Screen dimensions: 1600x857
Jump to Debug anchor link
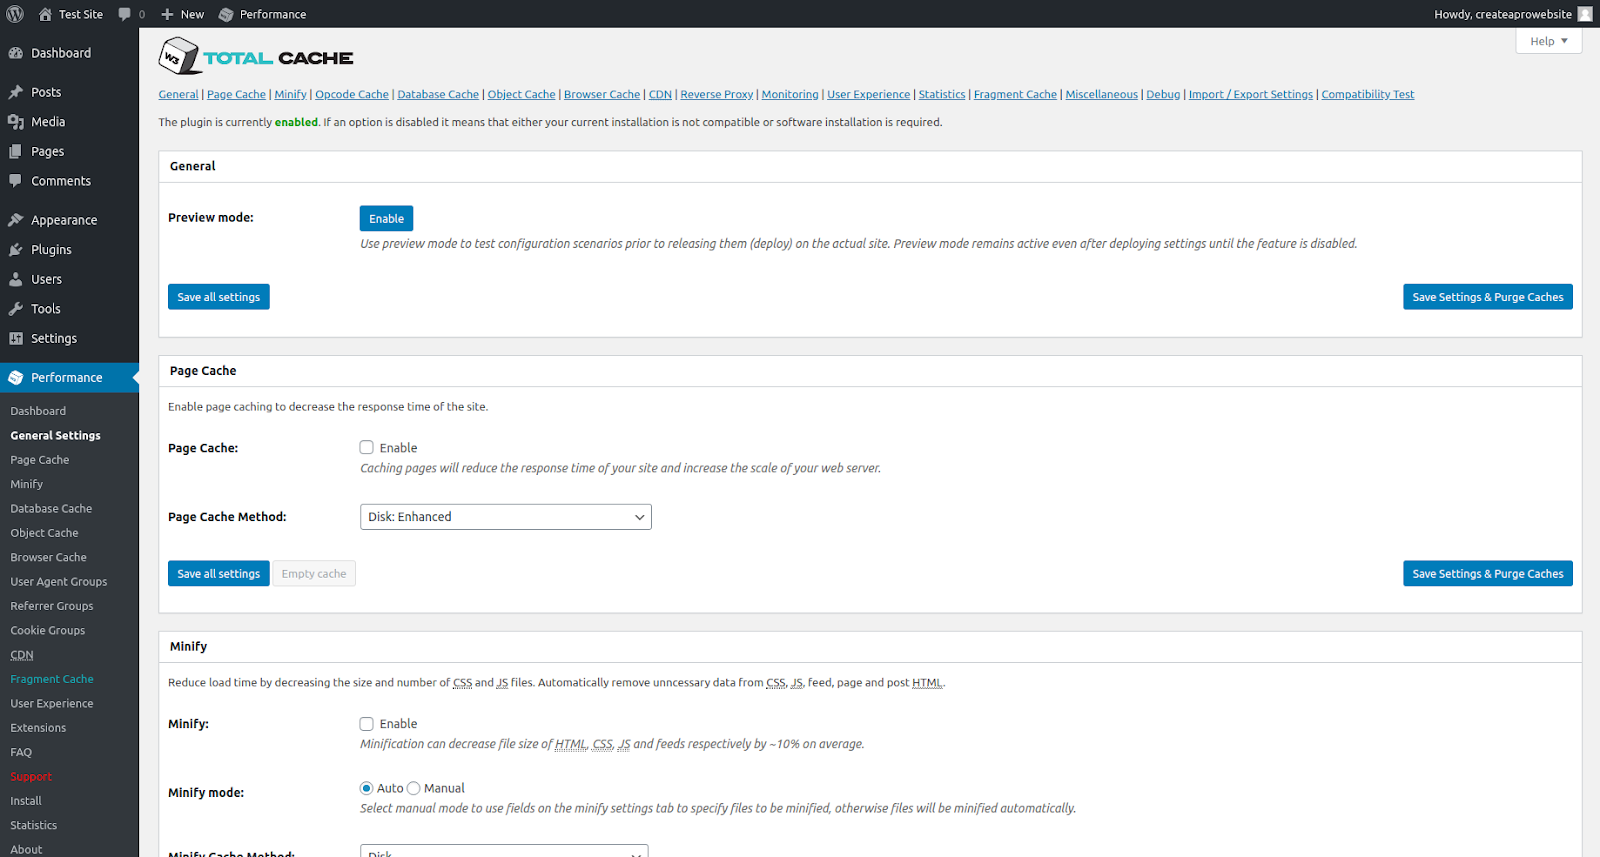tap(1163, 95)
